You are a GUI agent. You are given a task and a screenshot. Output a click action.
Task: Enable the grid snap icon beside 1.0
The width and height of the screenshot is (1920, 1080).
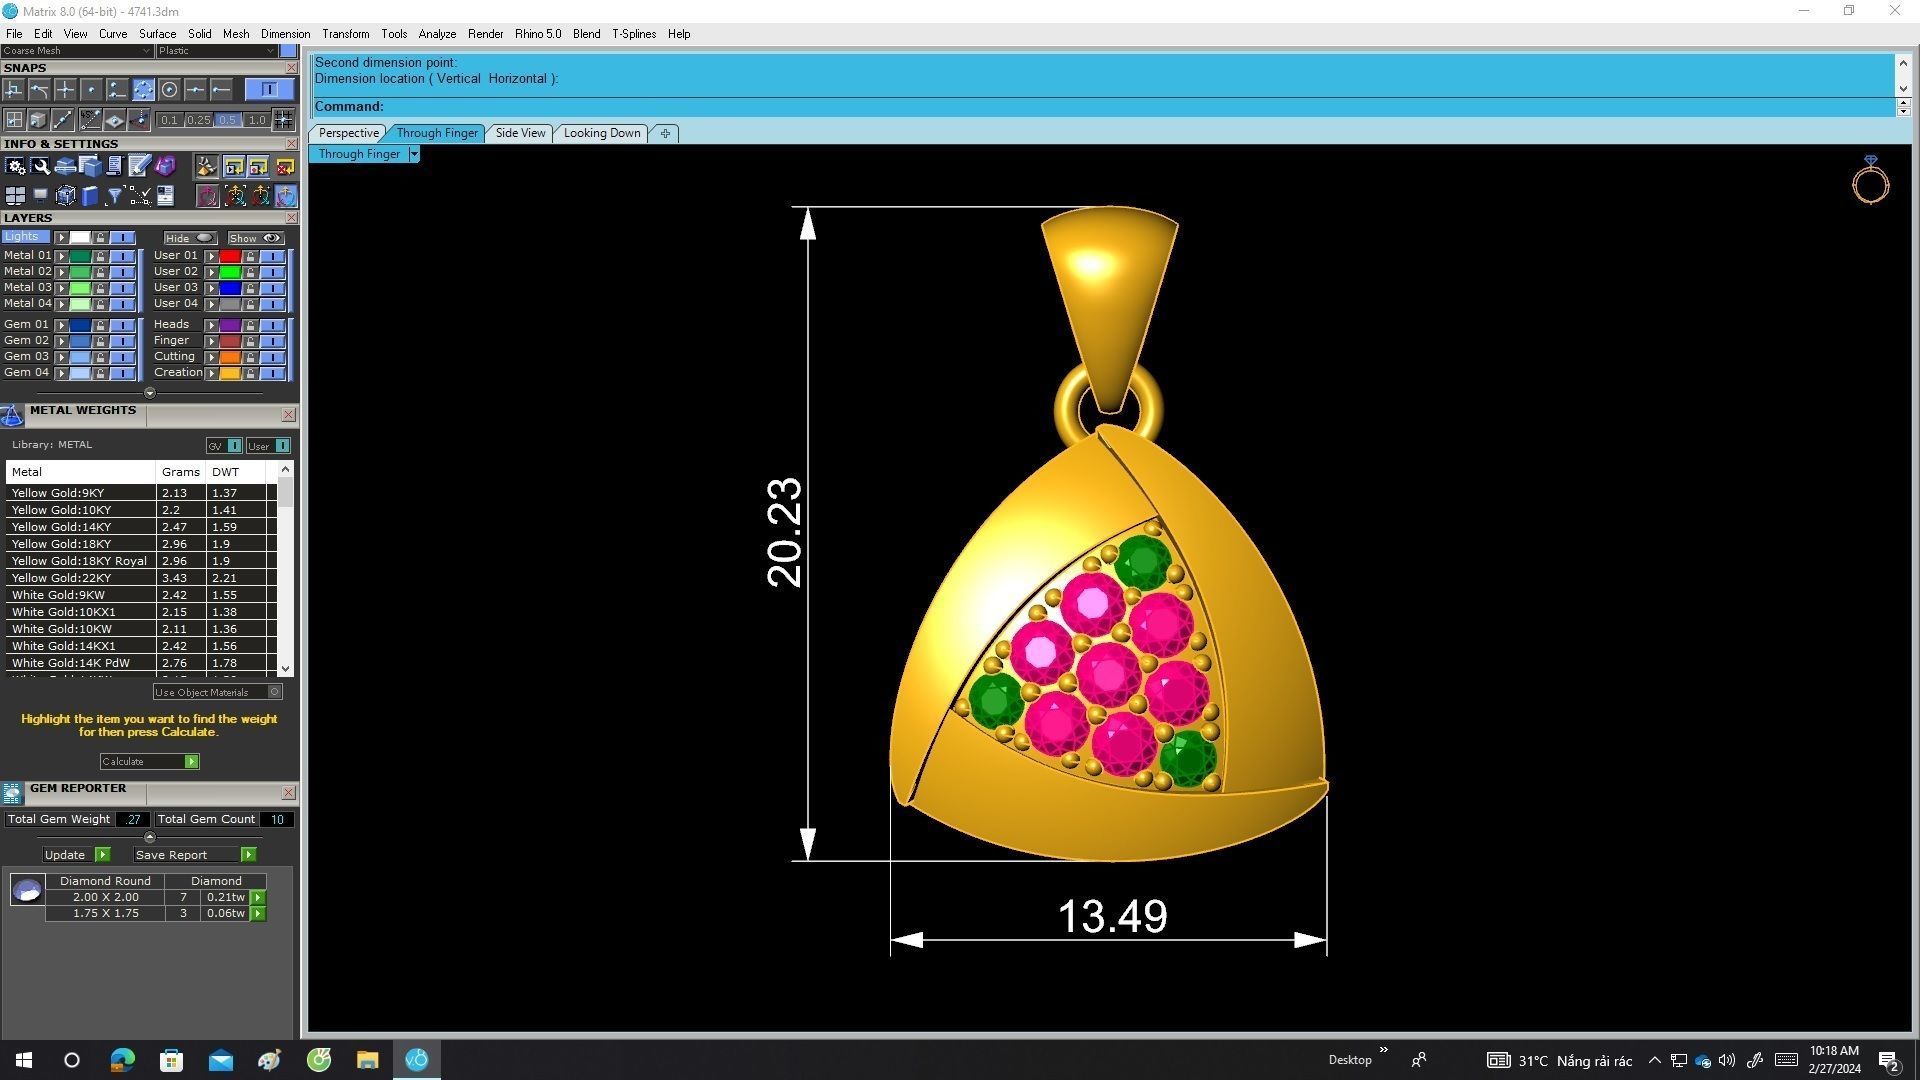284,120
